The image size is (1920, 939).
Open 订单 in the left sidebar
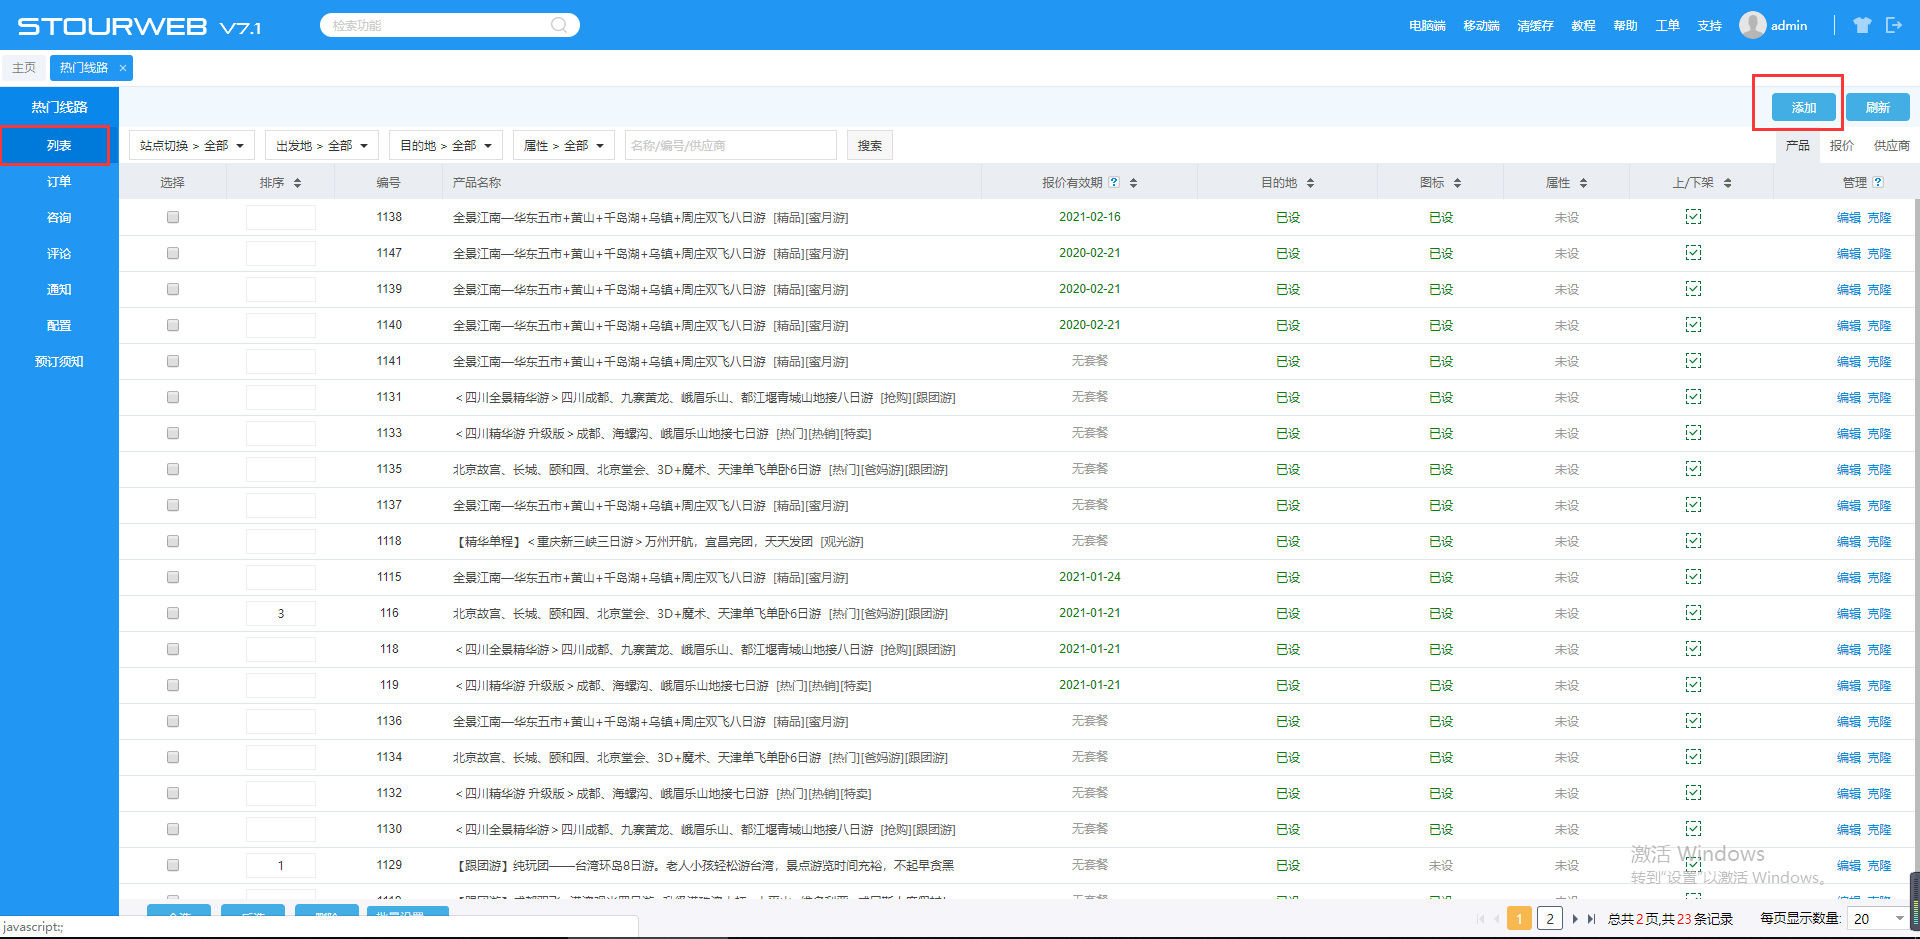pos(59,182)
